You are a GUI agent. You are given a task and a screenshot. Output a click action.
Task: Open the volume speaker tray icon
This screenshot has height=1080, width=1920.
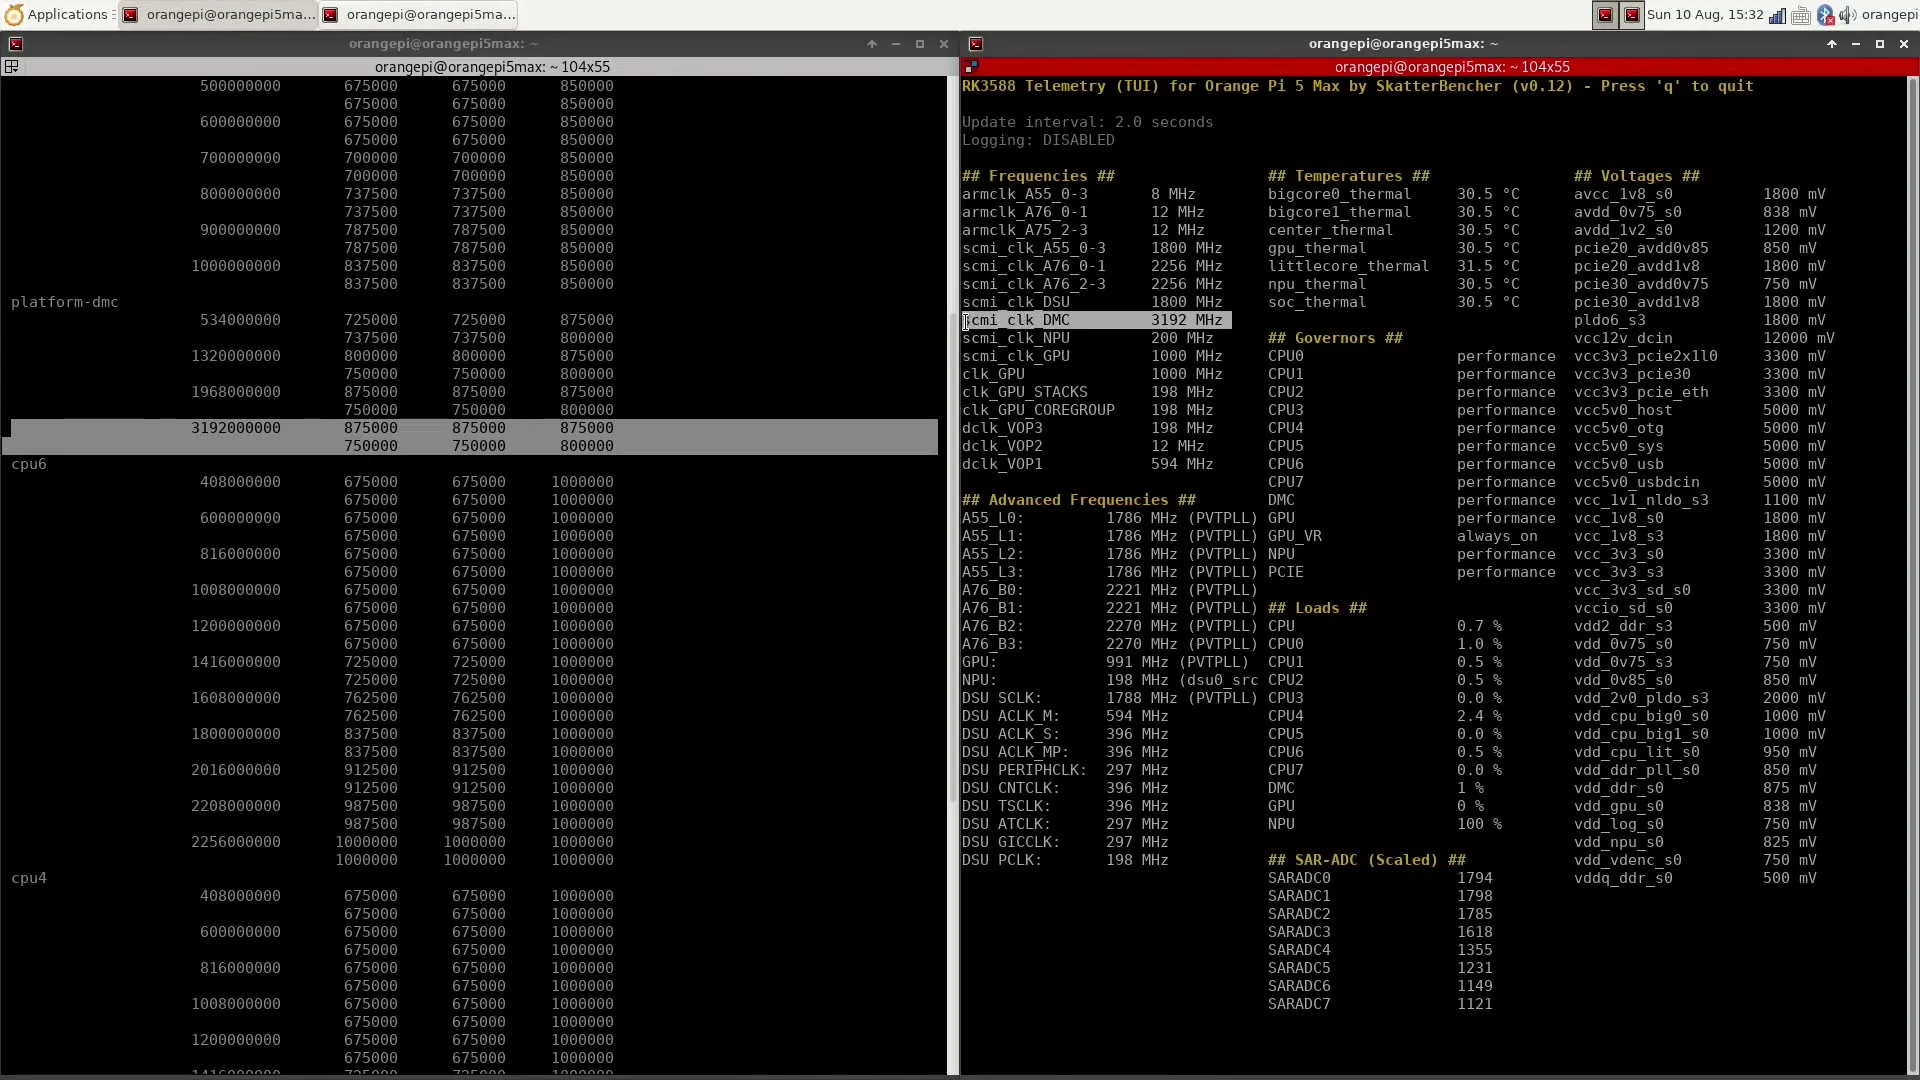click(x=1847, y=14)
